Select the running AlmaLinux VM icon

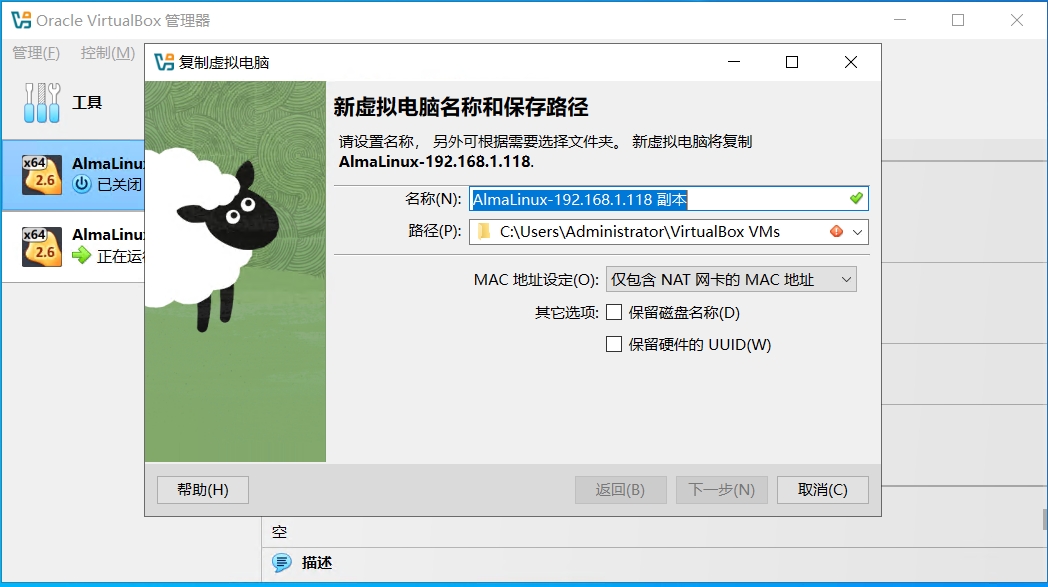coord(42,247)
